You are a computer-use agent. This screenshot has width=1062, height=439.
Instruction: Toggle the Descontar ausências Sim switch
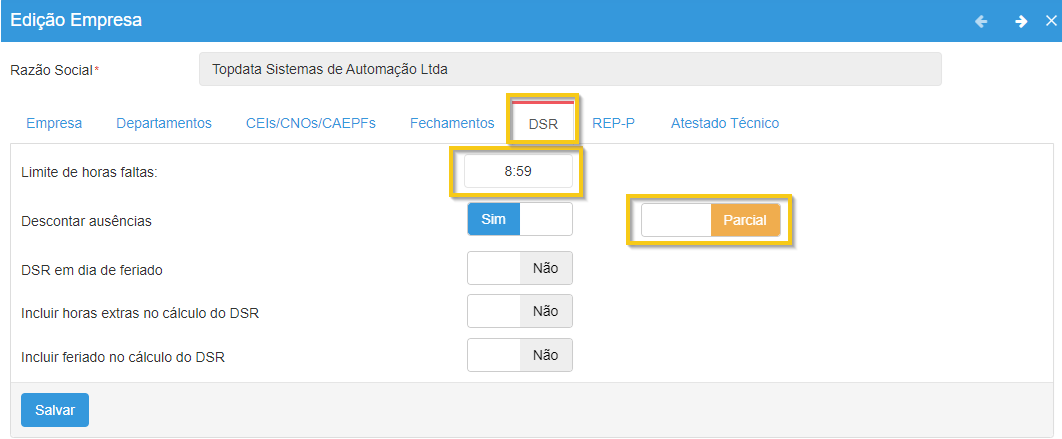[x=520, y=219]
